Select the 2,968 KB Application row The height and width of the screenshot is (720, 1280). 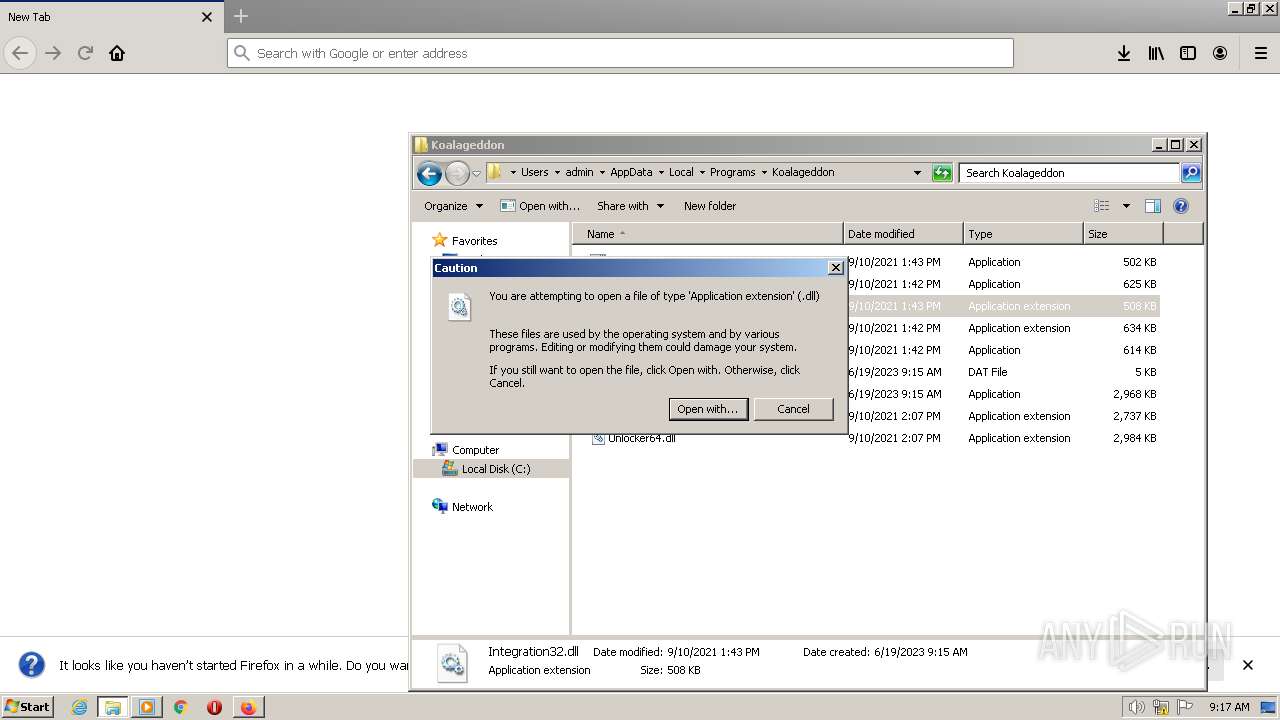pos(866,394)
